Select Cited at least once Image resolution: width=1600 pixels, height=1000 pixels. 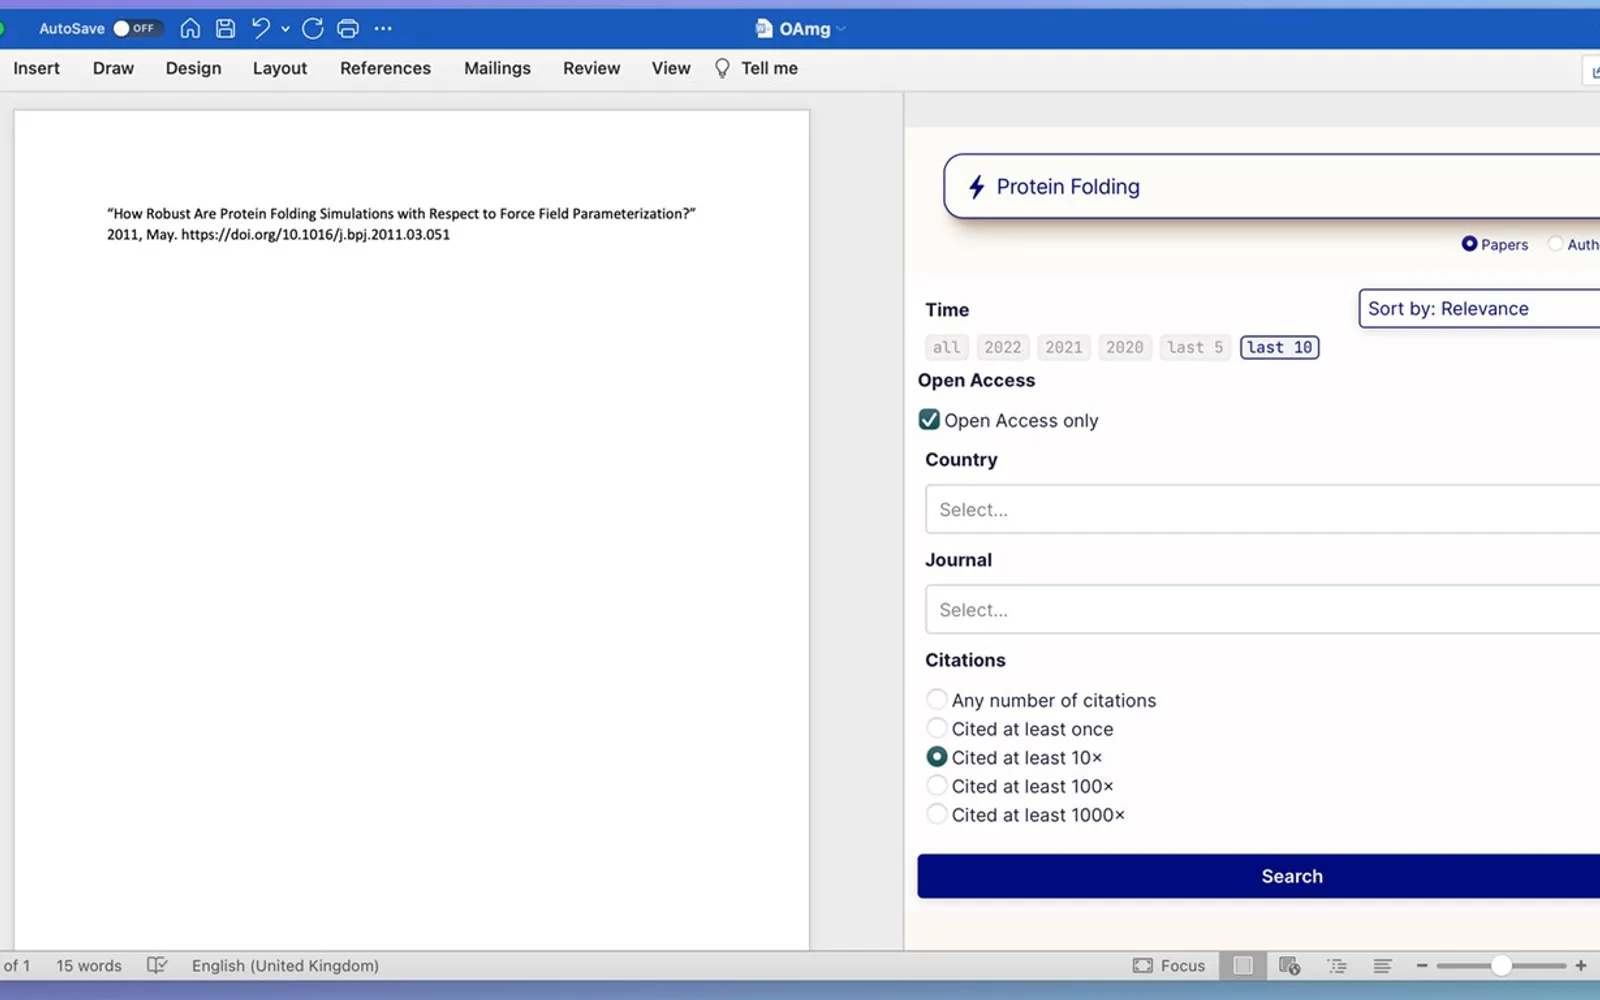(x=937, y=728)
